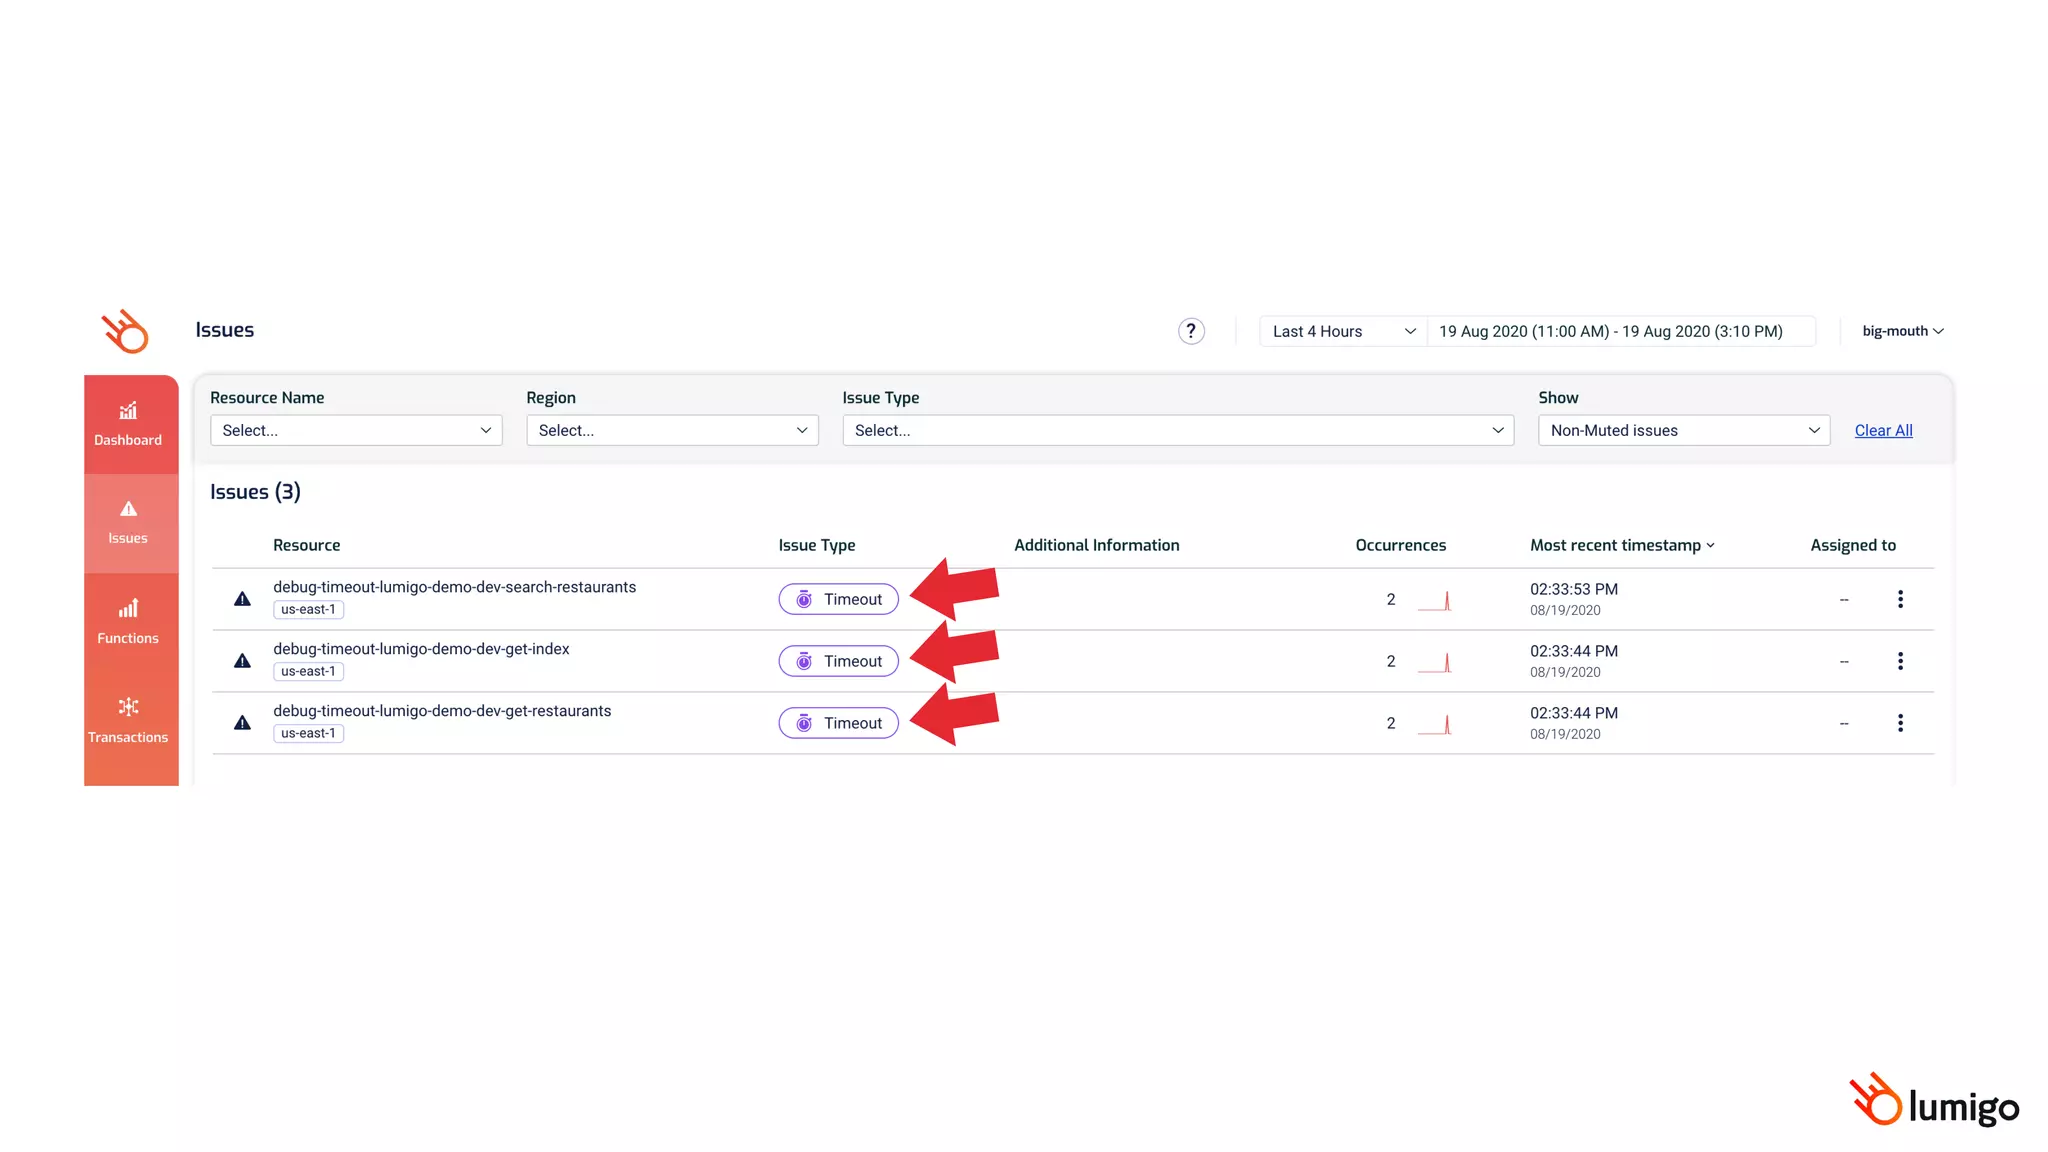2048x1152 pixels.
Task: Open kebab menu for get-index issue
Action: [1900, 661]
